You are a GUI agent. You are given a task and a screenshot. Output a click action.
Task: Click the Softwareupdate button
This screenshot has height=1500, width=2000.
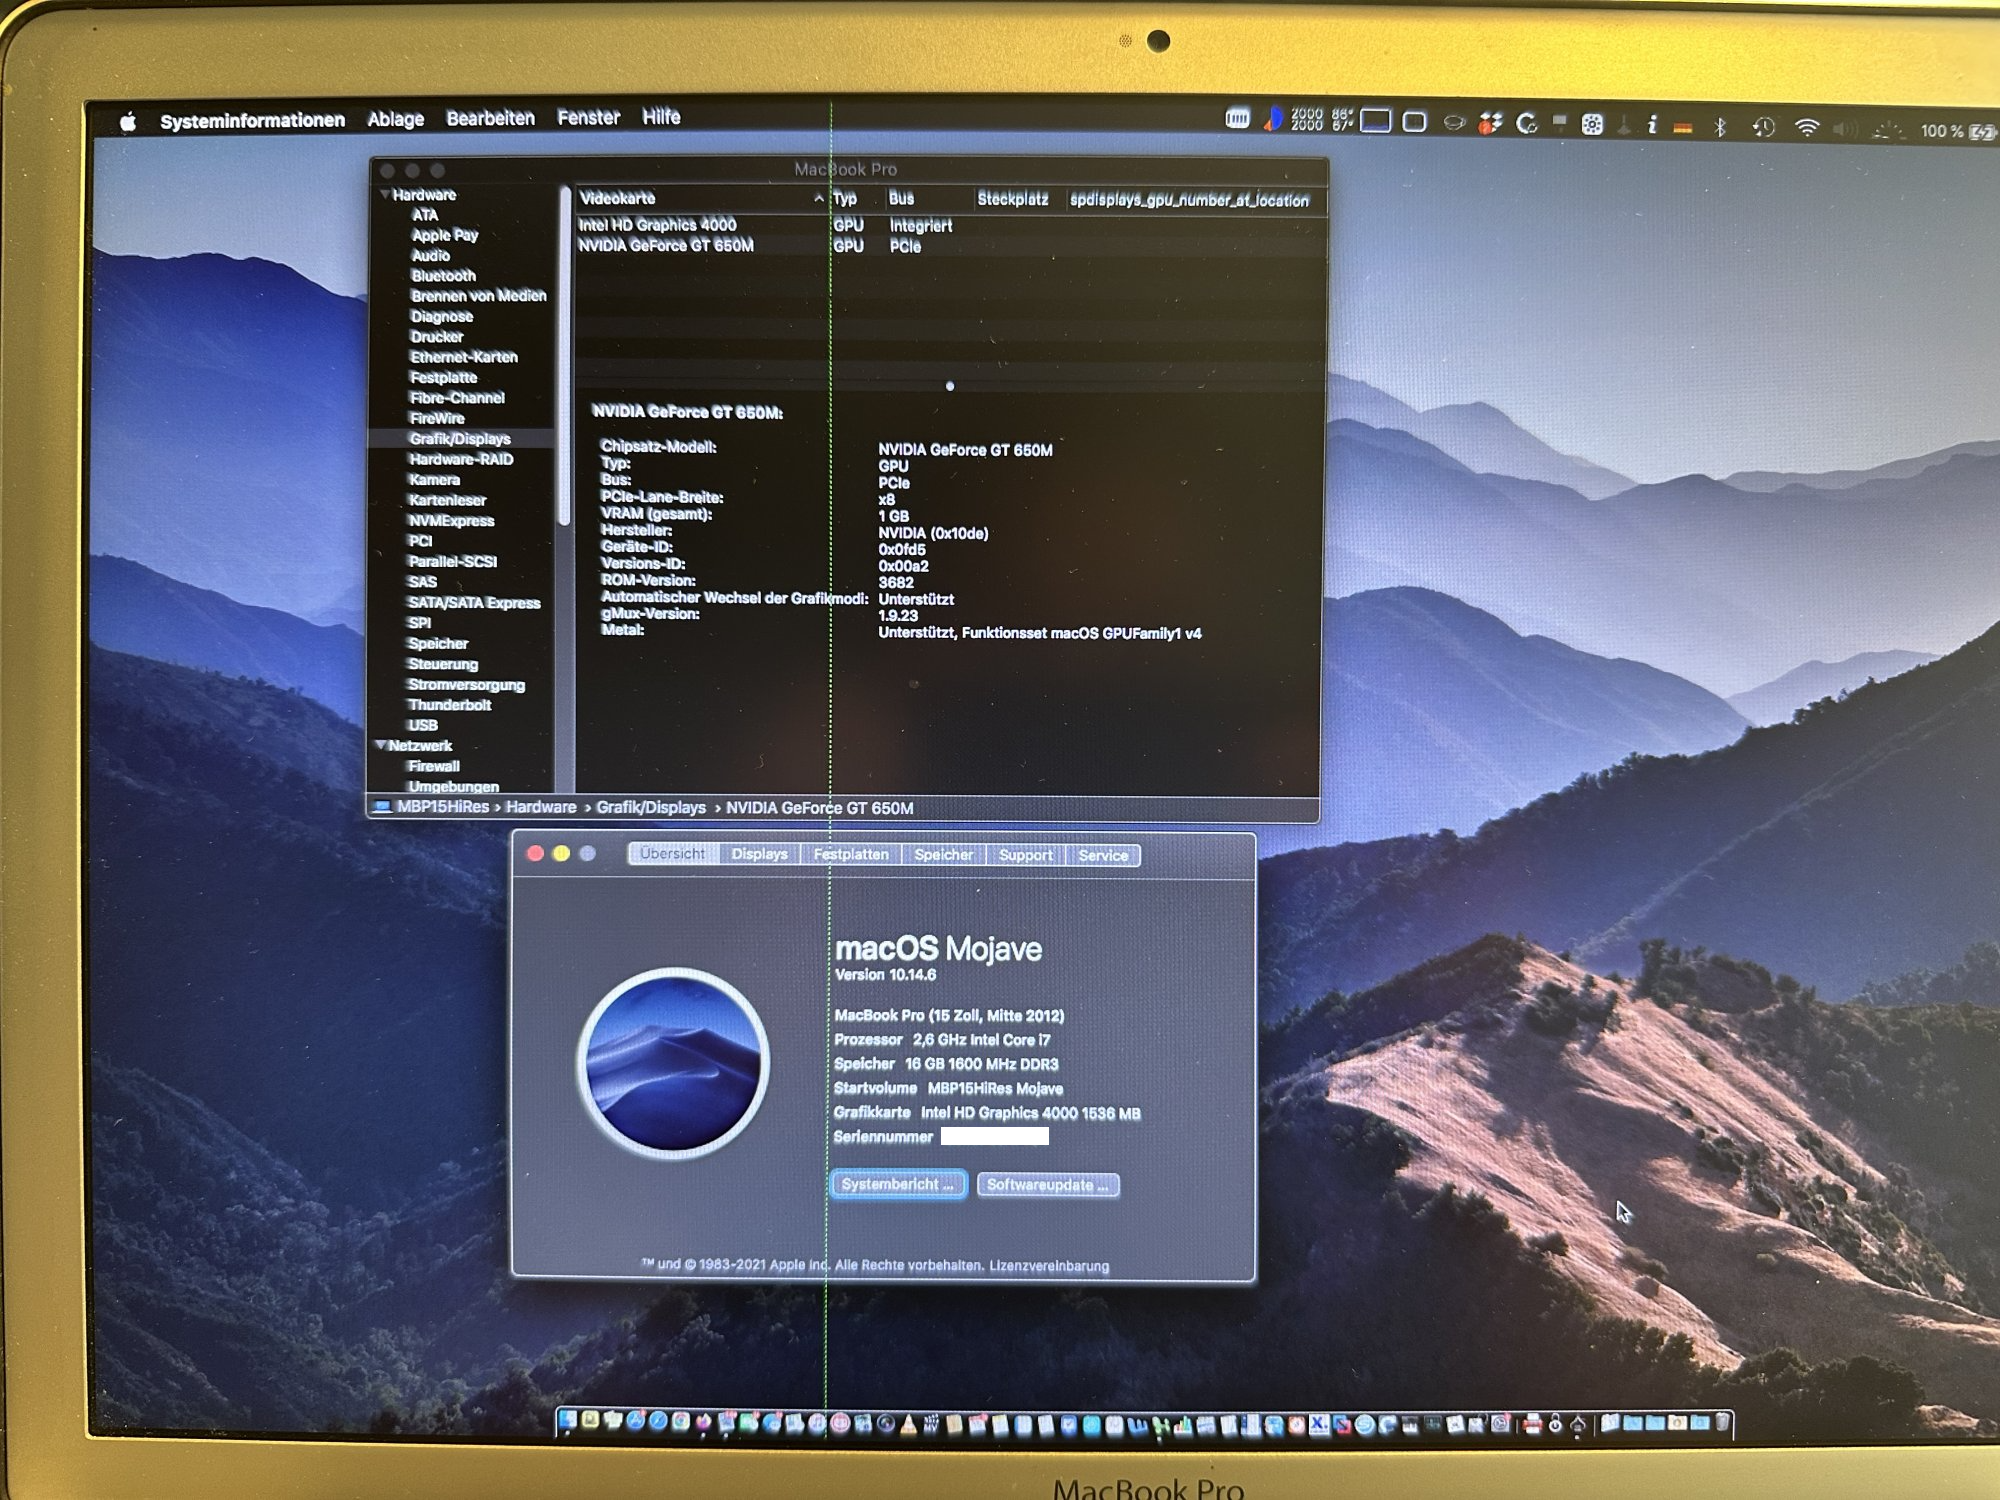point(1046,1185)
